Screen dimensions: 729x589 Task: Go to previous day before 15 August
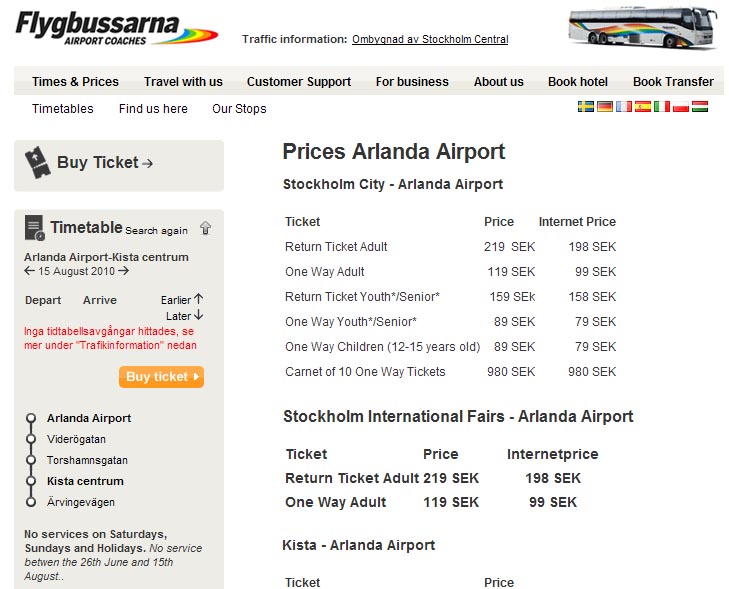(x=29, y=271)
